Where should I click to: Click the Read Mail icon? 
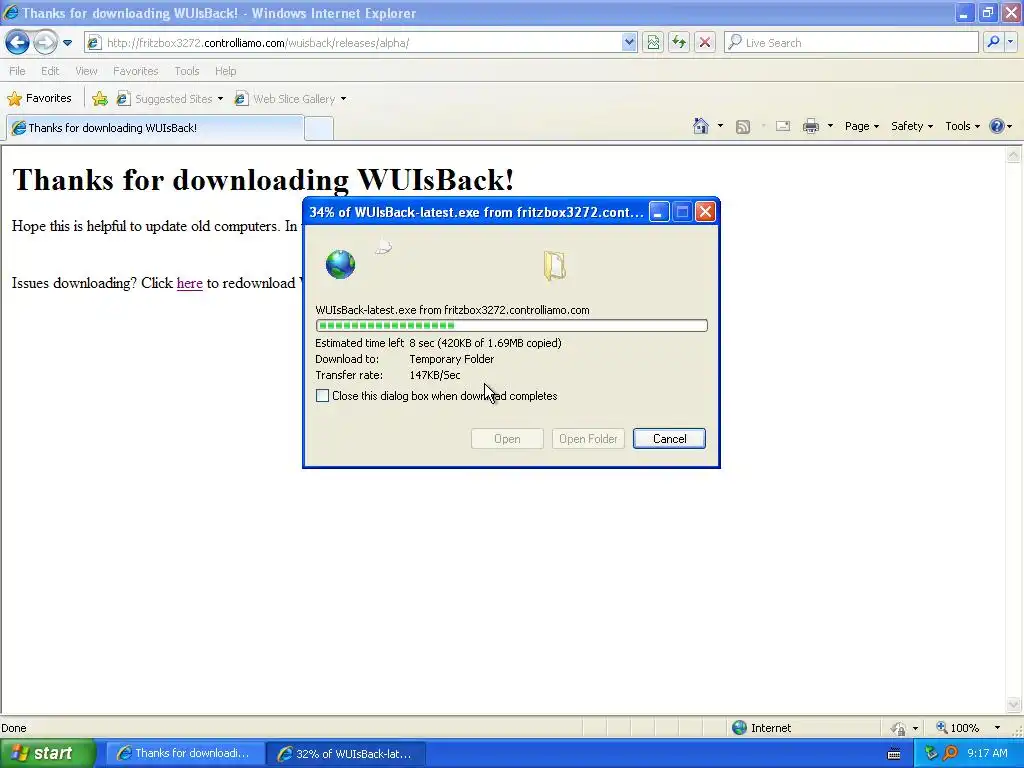click(782, 126)
